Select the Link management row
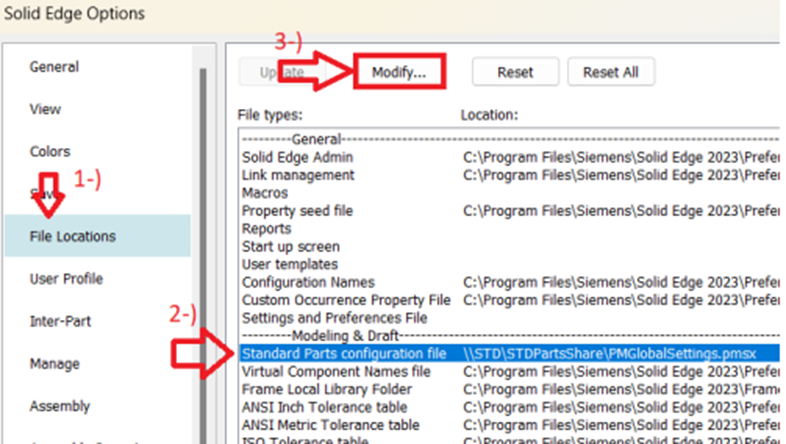This screenshot has height=444, width=786. pyautogui.click(x=509, y=175)
